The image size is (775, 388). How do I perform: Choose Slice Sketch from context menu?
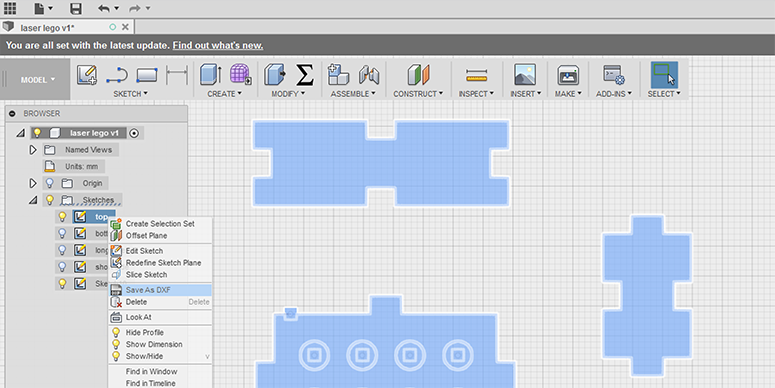click(160, 275)
